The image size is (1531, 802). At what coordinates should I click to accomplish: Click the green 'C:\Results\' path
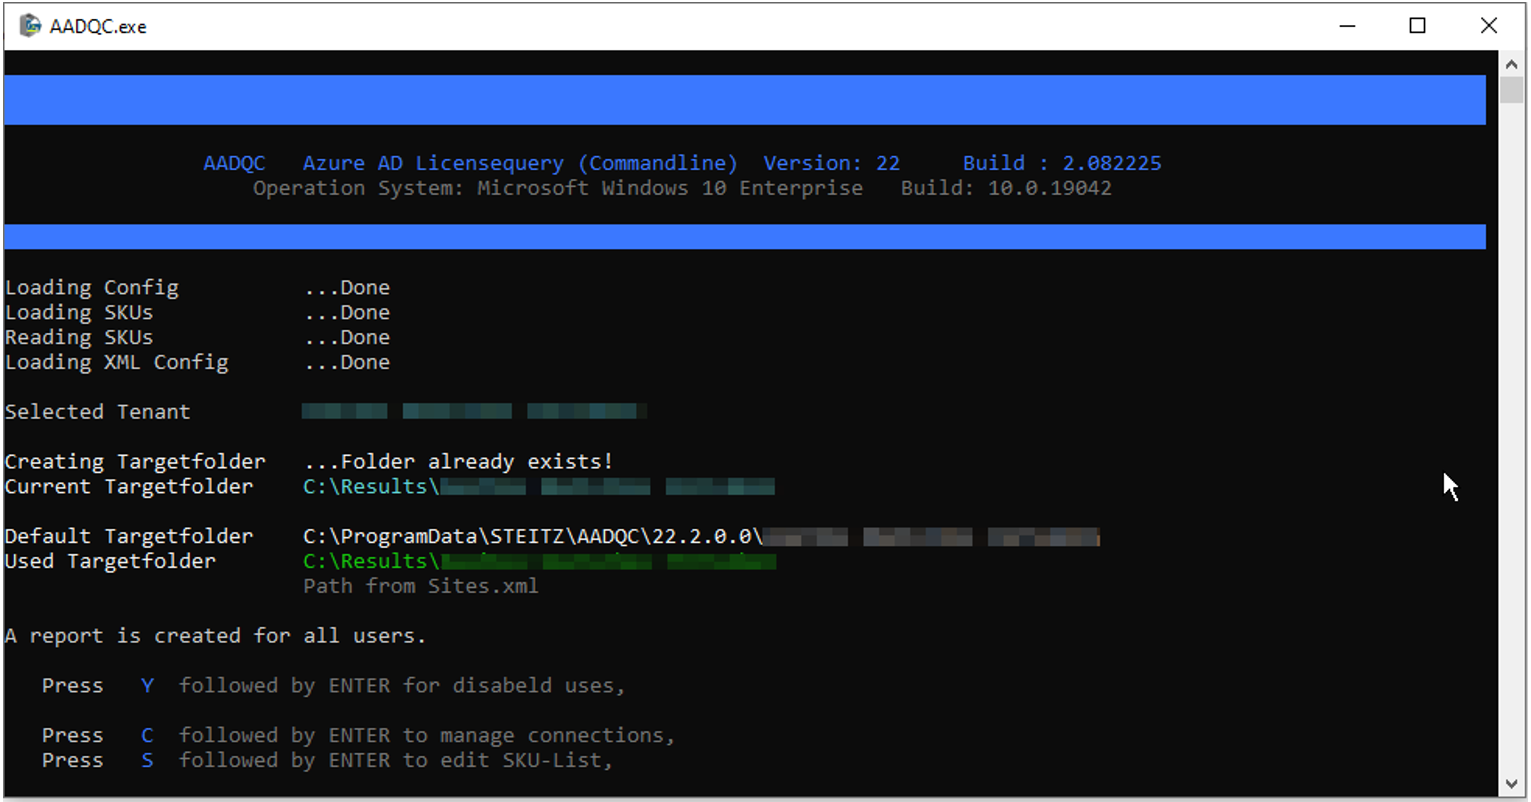pyautogui.click(x=371, y=561)
